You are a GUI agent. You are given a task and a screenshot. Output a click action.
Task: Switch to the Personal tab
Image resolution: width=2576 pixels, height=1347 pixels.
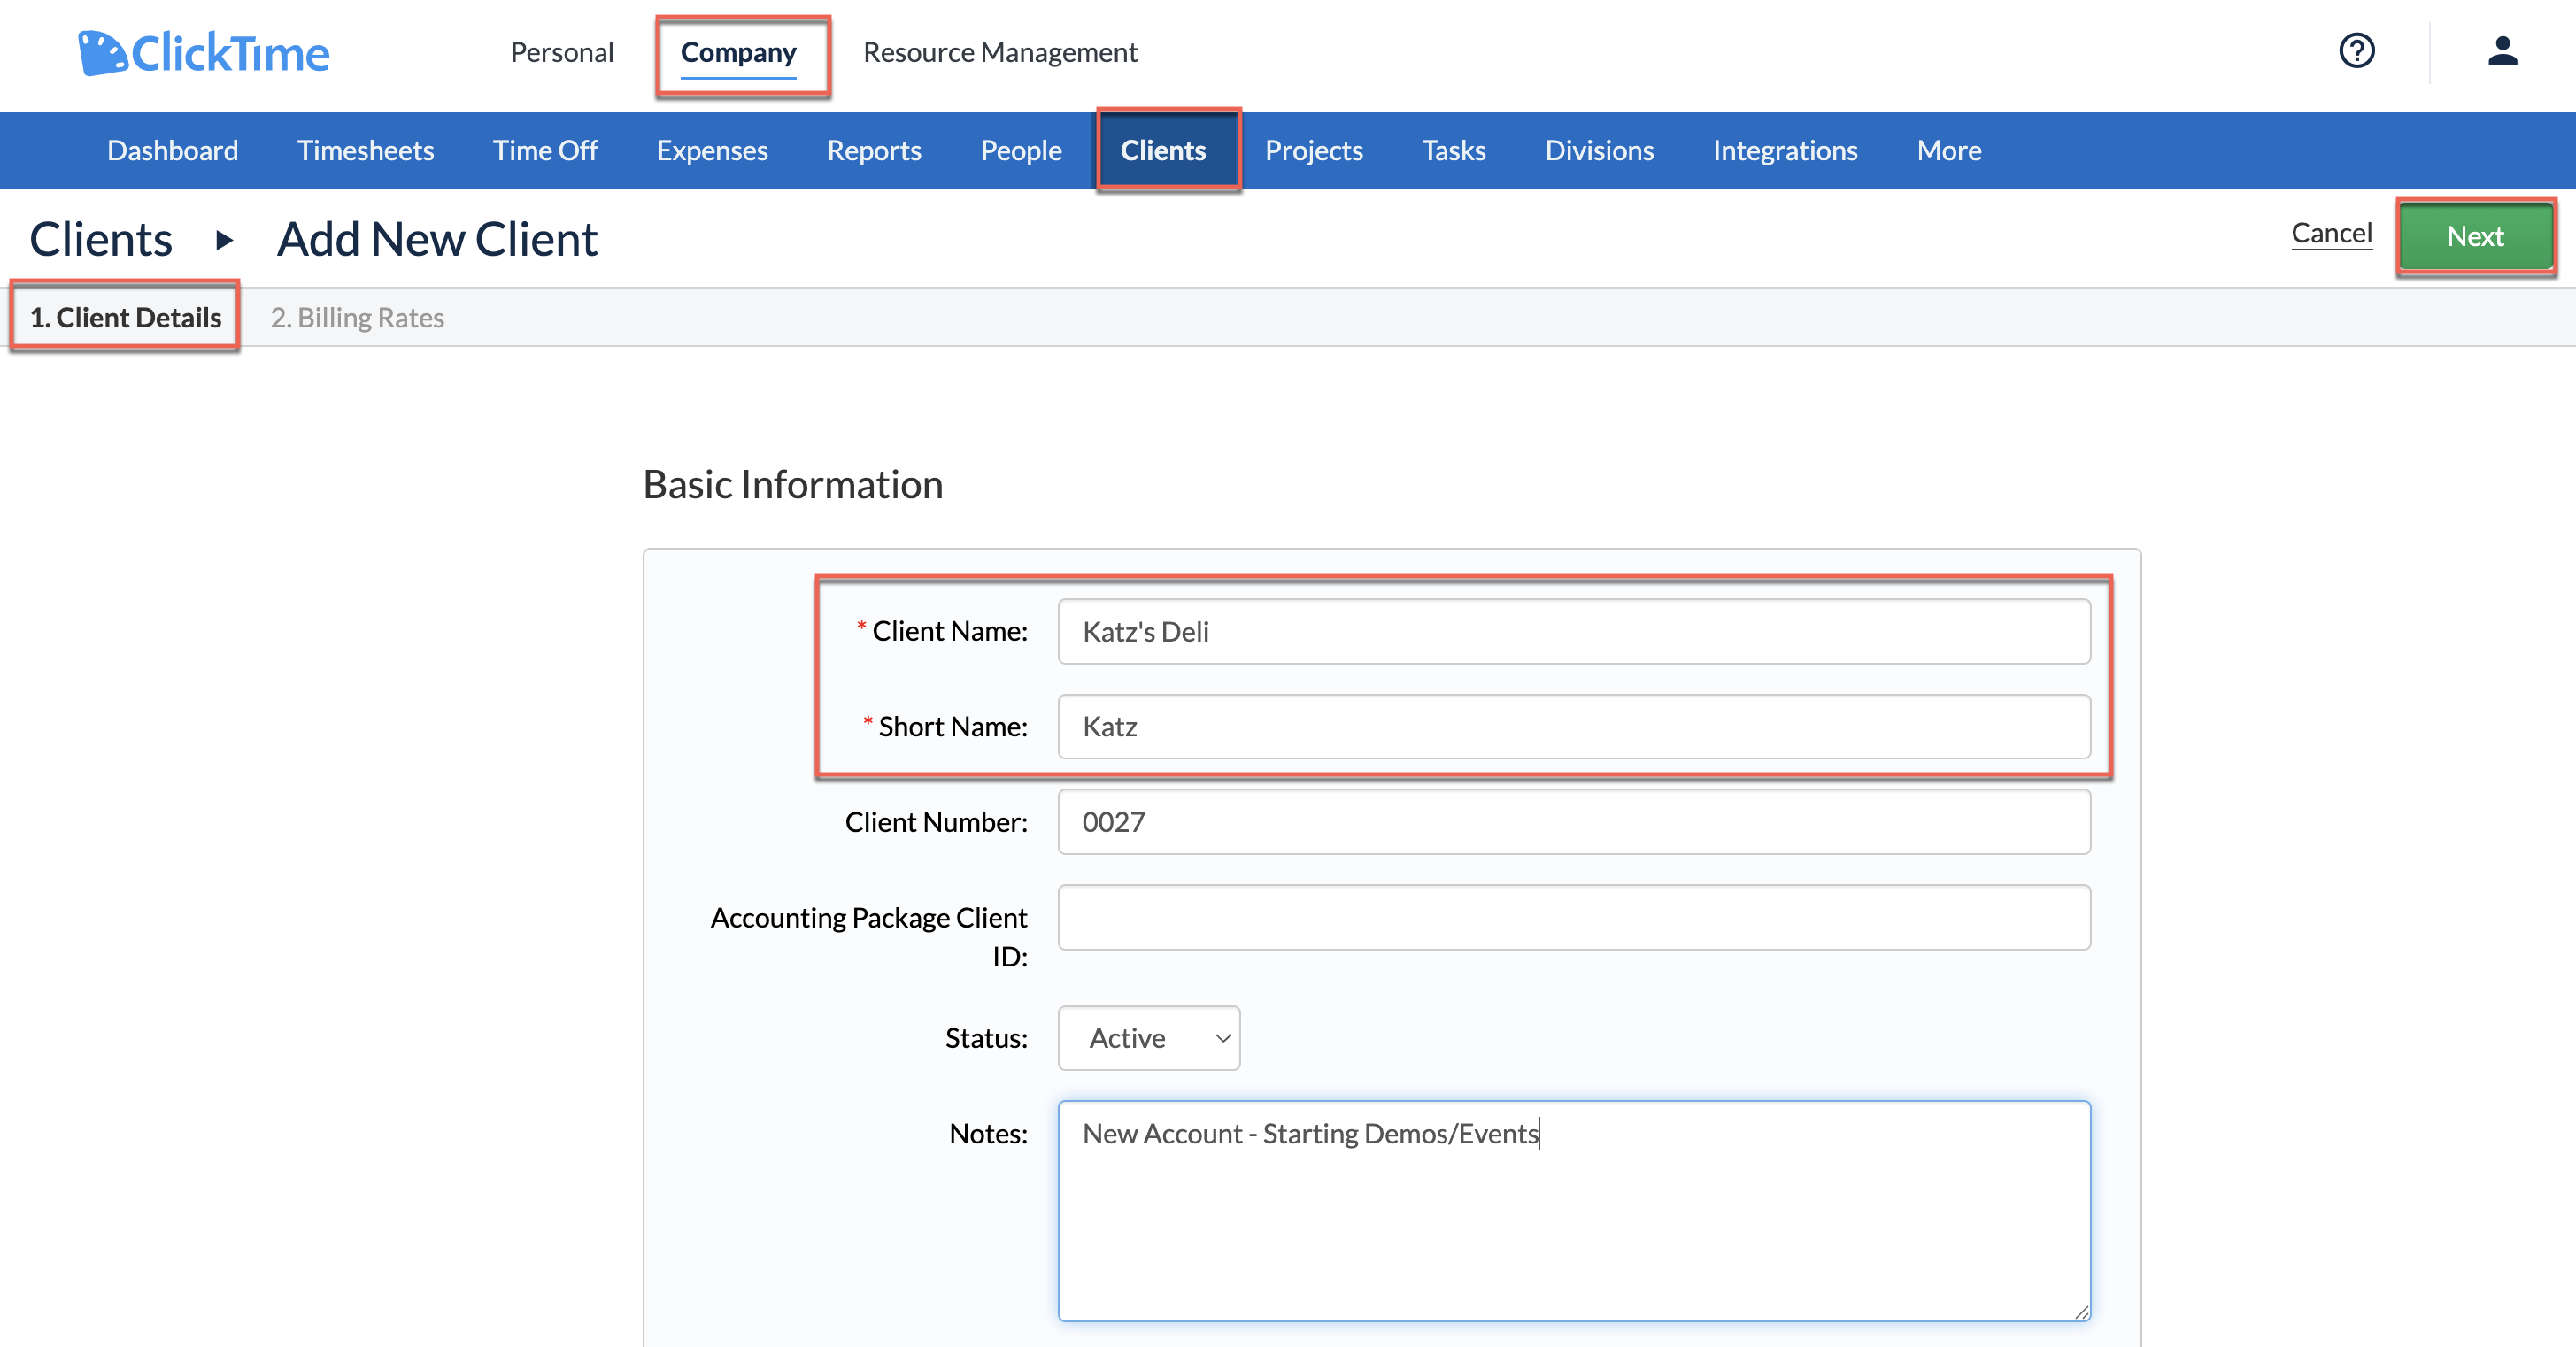pyautogui.click(x=562, y=52)
